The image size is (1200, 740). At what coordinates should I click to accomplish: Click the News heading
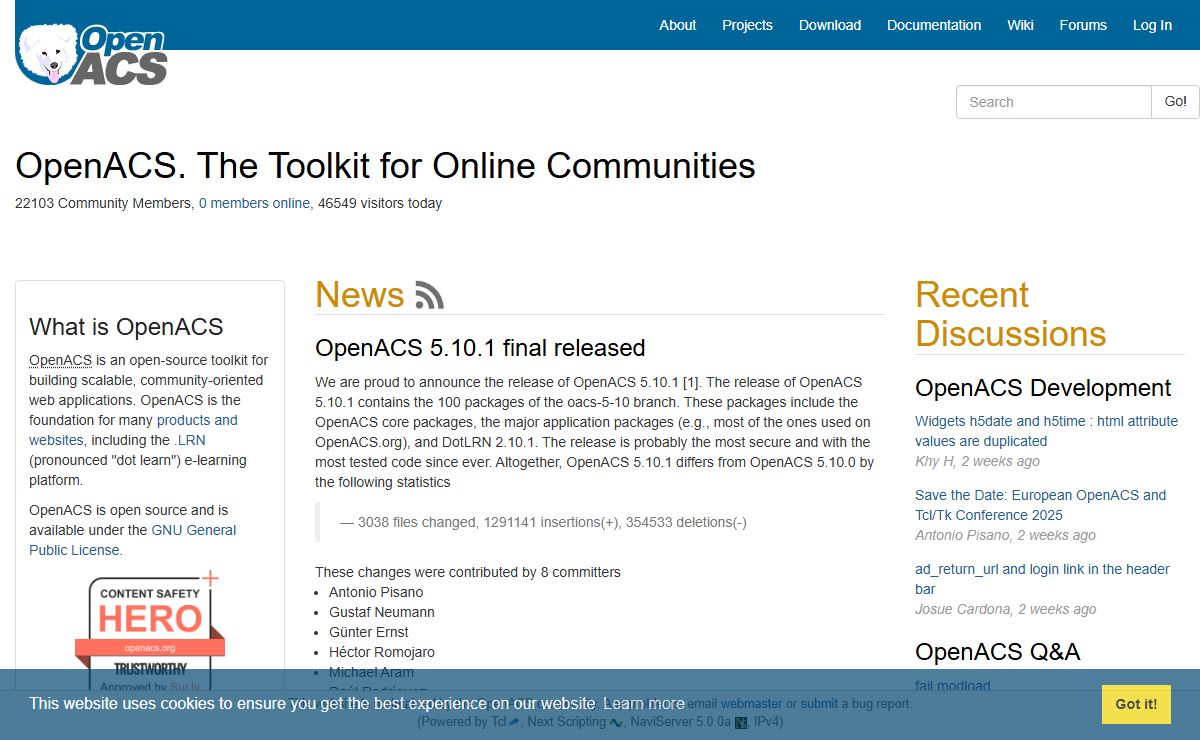[x=360, y=295]
